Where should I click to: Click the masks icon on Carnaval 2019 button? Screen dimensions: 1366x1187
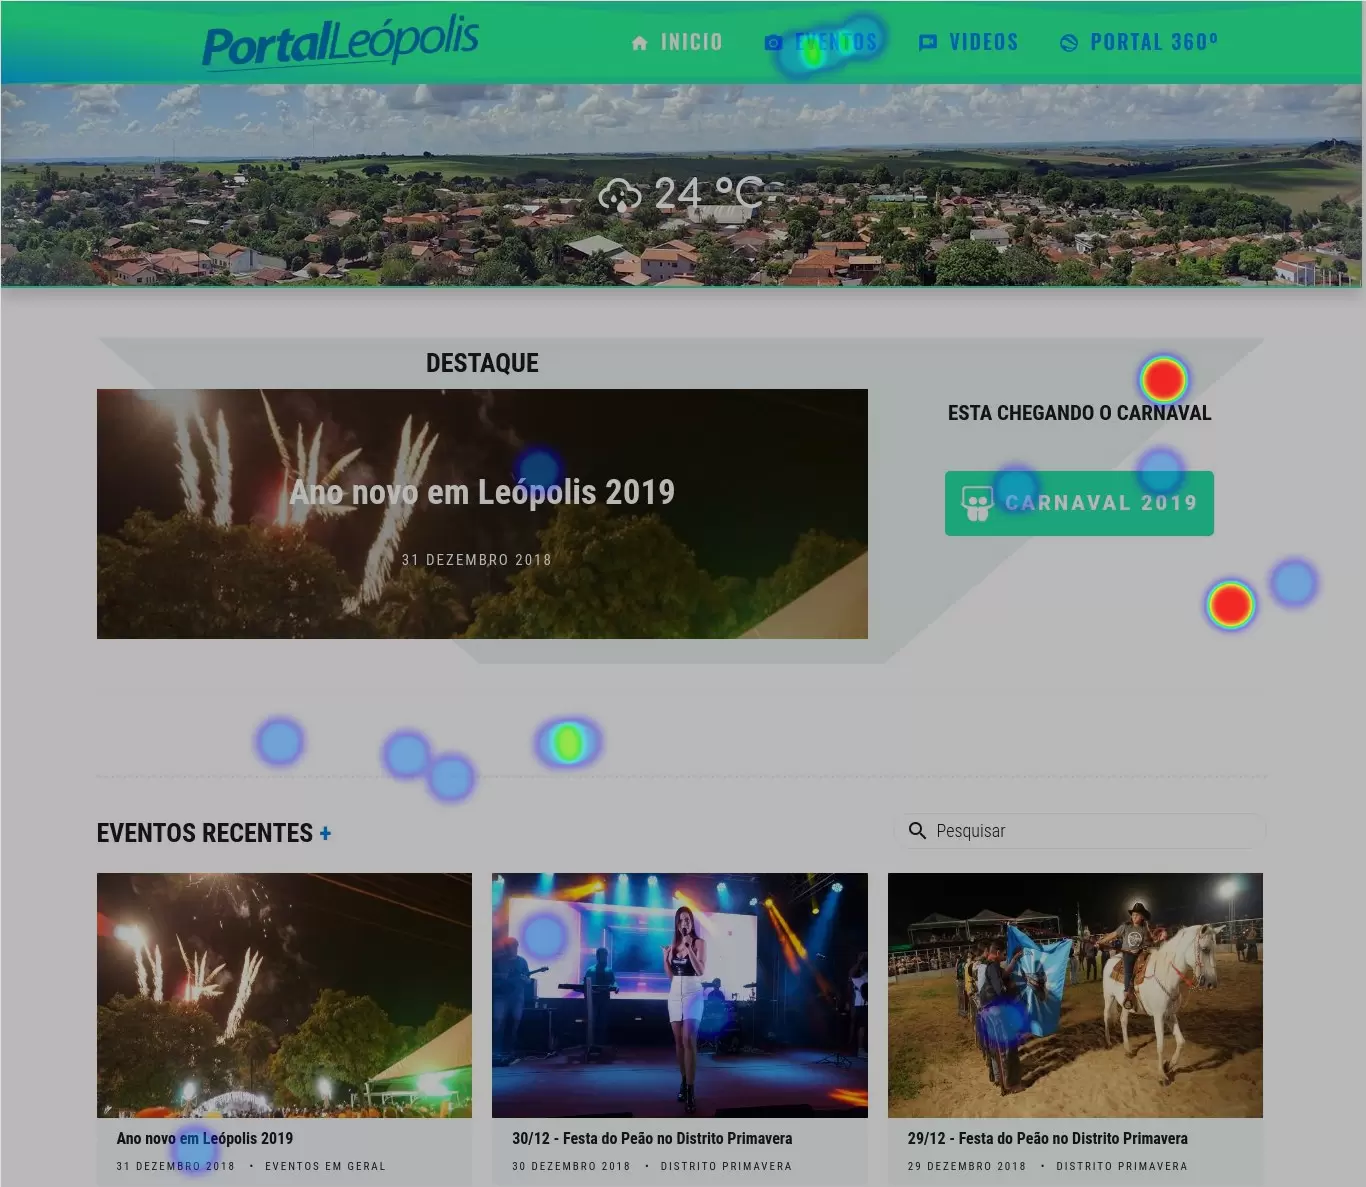tap(976, 503)
